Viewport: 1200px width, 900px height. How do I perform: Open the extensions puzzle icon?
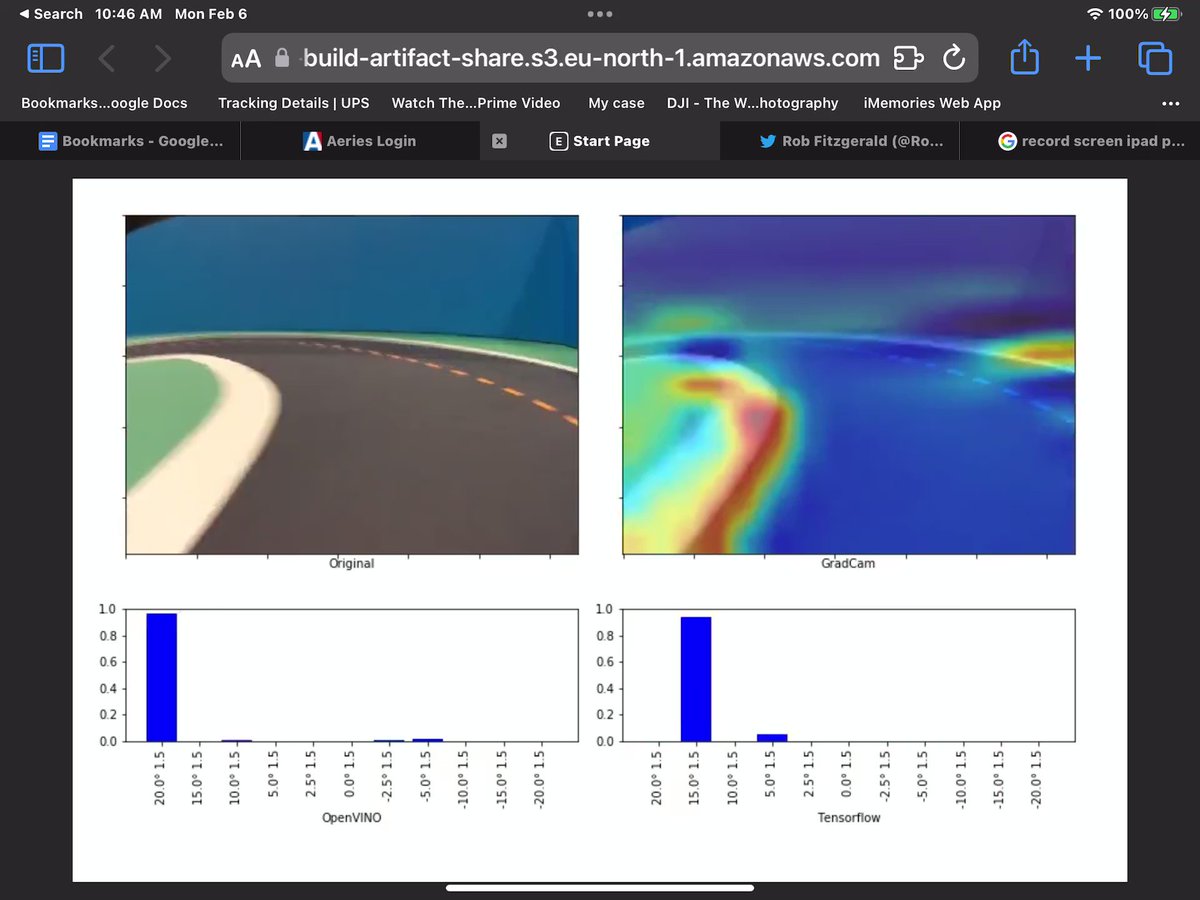(907, 58)
